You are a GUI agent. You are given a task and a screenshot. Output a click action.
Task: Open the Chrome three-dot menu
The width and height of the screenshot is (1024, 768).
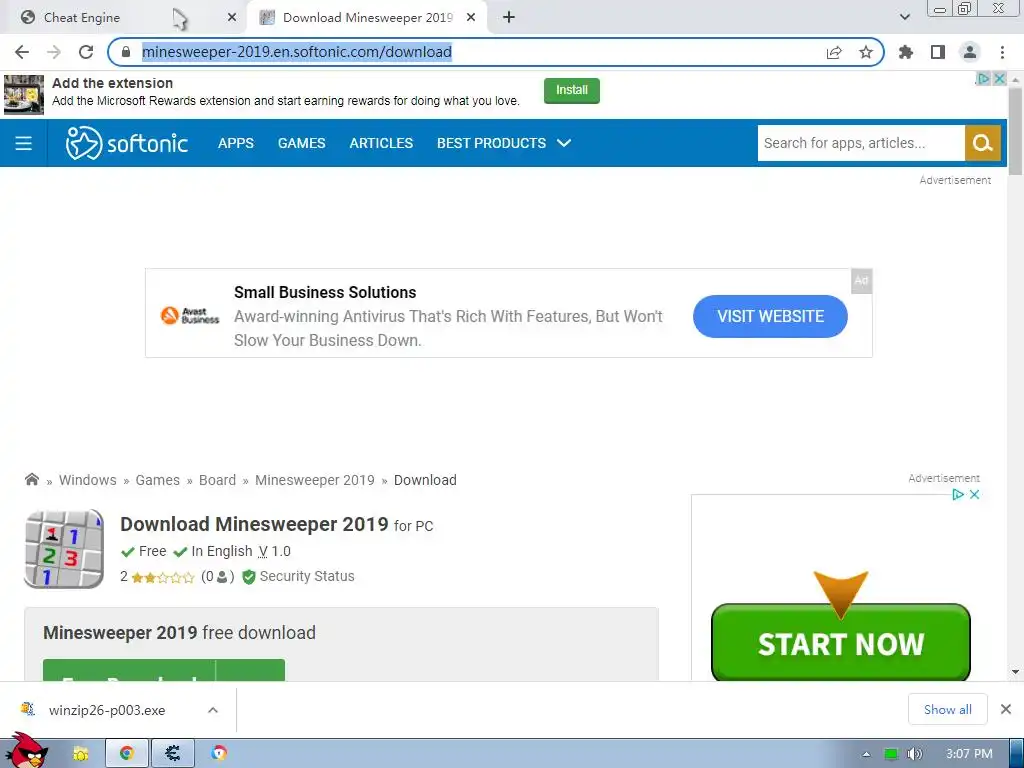(1002, 52)
